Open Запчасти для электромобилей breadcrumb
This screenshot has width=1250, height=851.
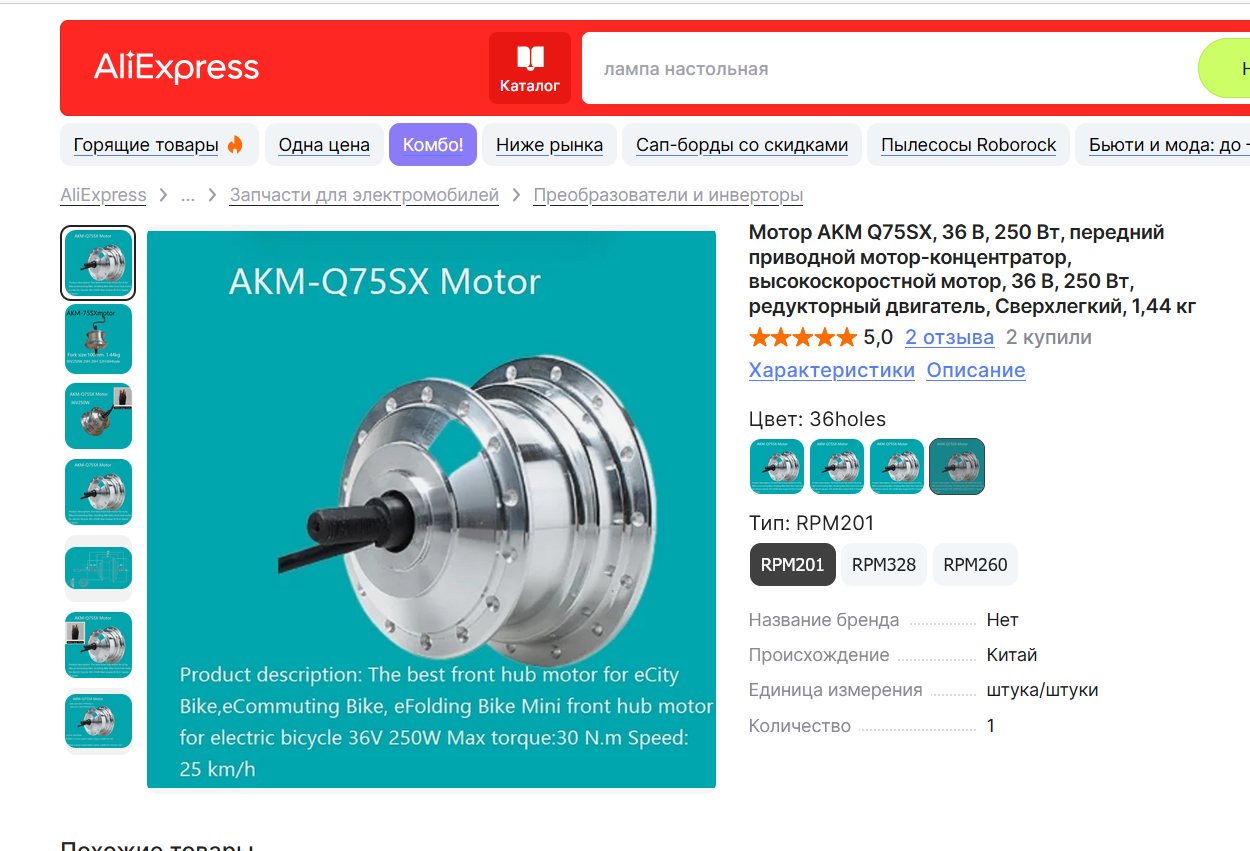pyautogui.click(x=364, y=195)
